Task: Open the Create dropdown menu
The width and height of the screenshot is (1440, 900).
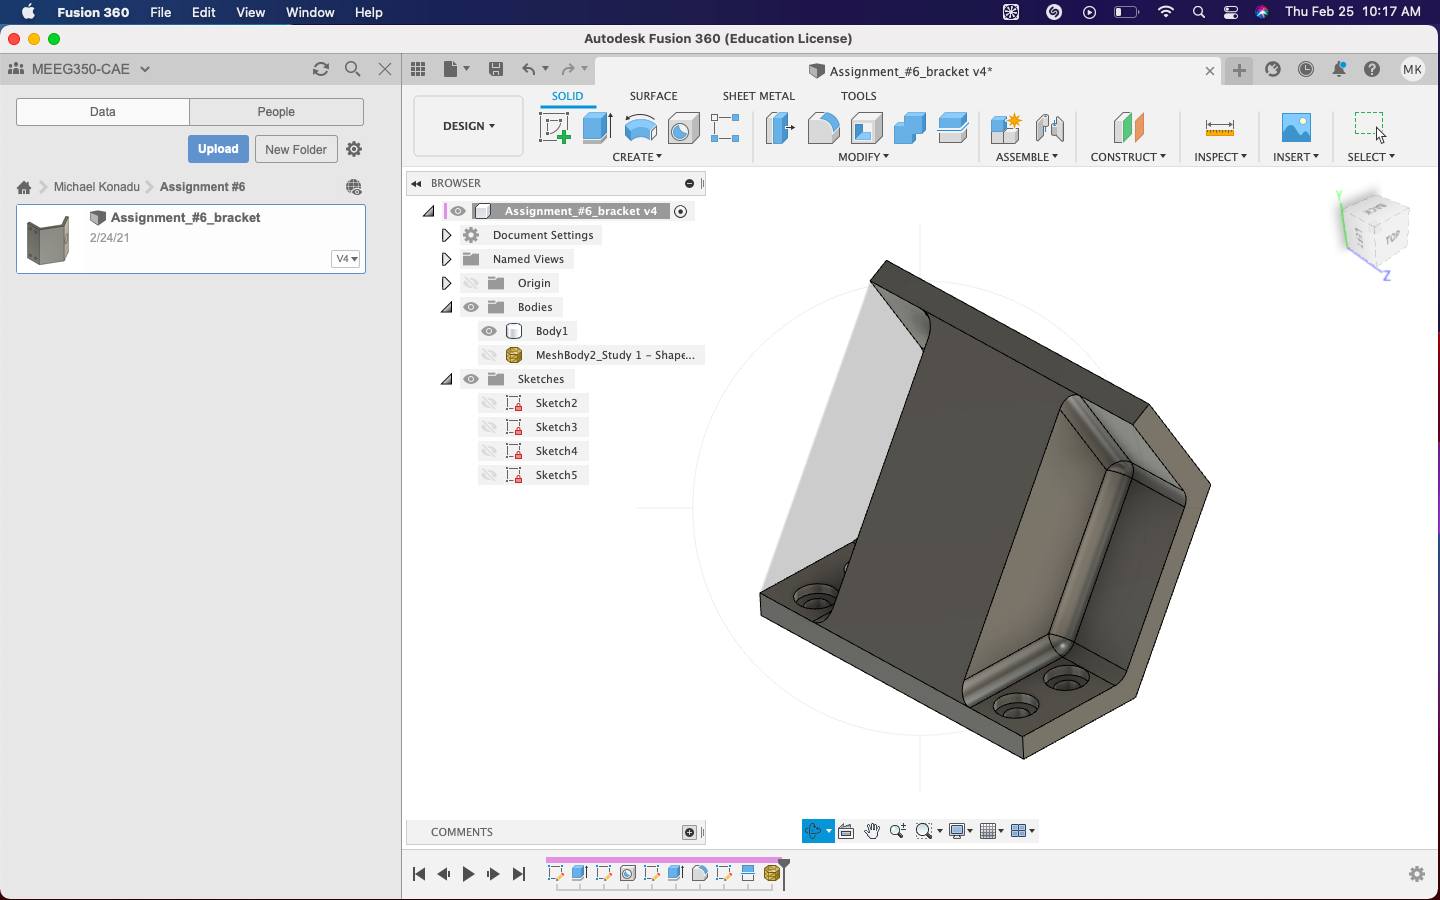Action: point(638,156)
